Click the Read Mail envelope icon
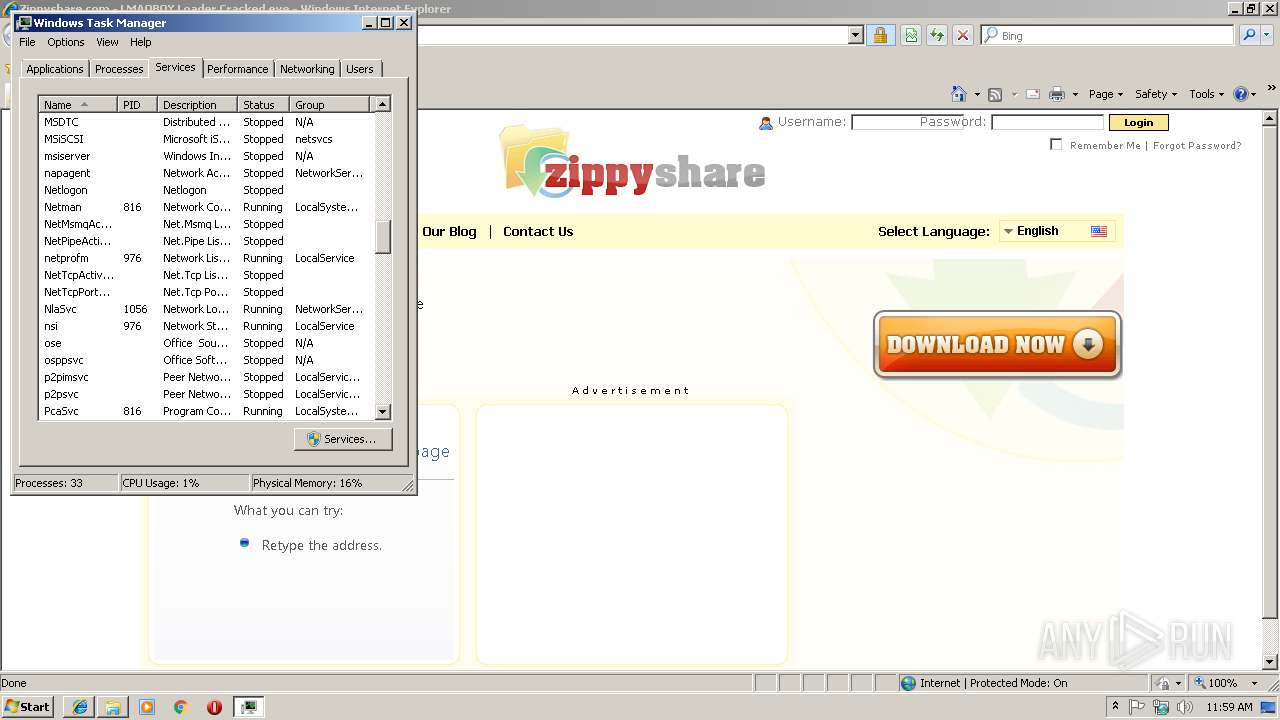Screen dimensions: 1280x720 [1033, 94]
